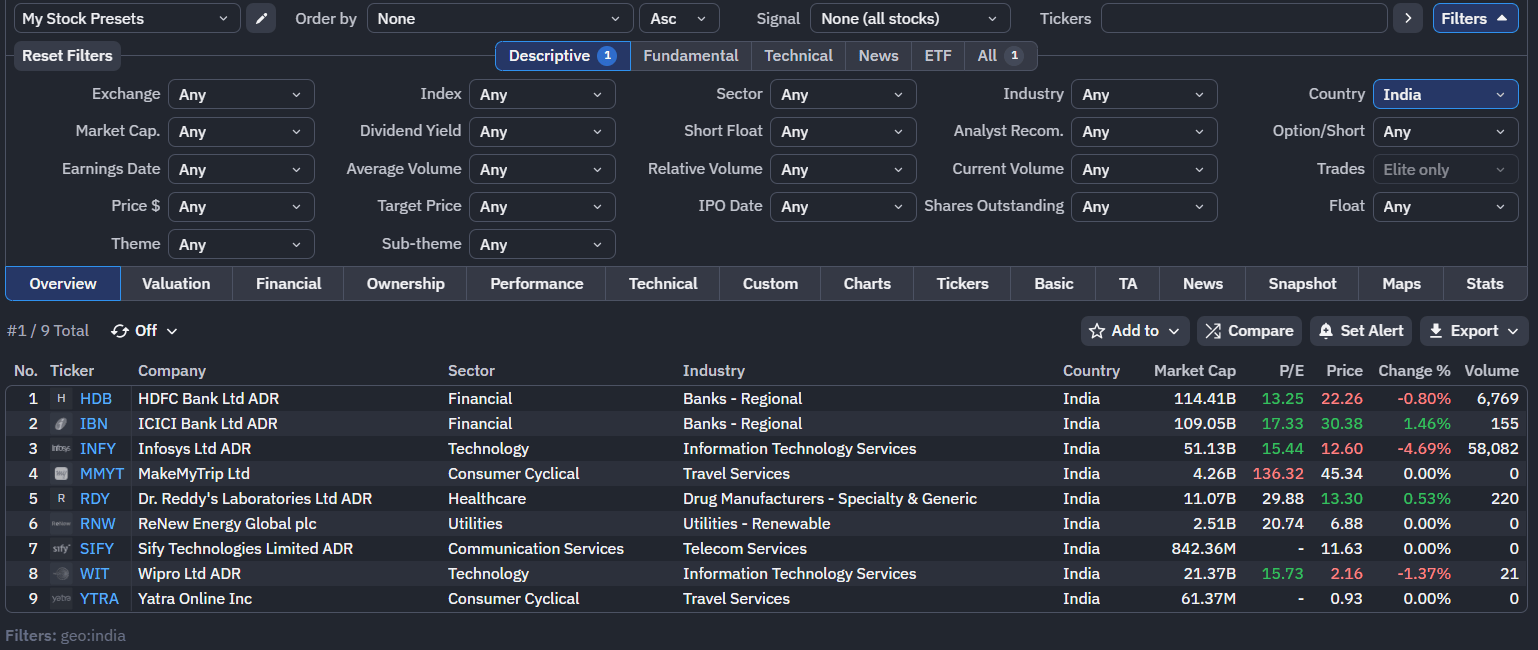Open the Signal dropdown

pyautogui.click(x=910, y=18)
